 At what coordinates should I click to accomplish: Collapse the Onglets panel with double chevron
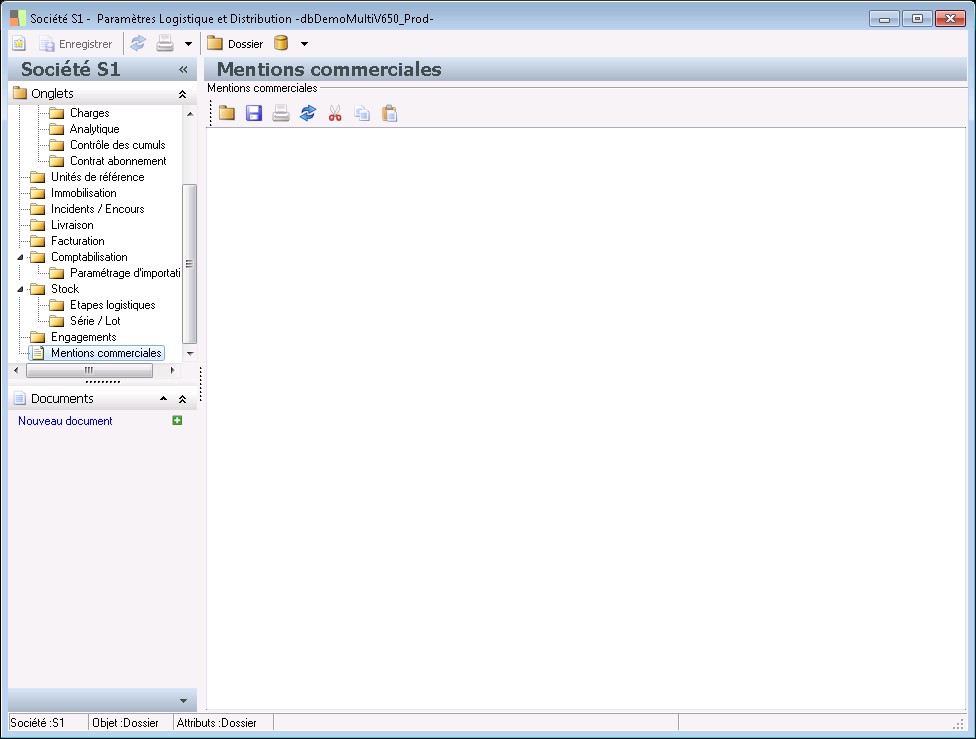(182, 93)
